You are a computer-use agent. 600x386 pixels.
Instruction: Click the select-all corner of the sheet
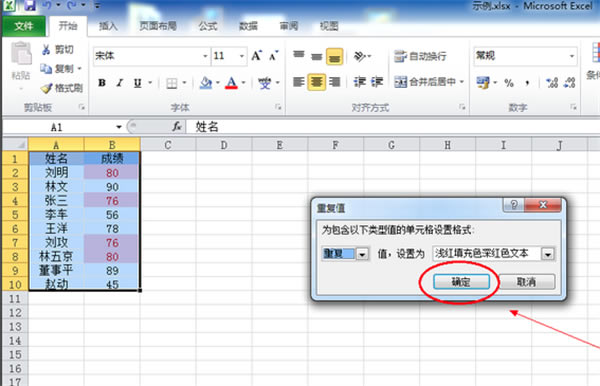pyautogui.click(x=15, y=144)
